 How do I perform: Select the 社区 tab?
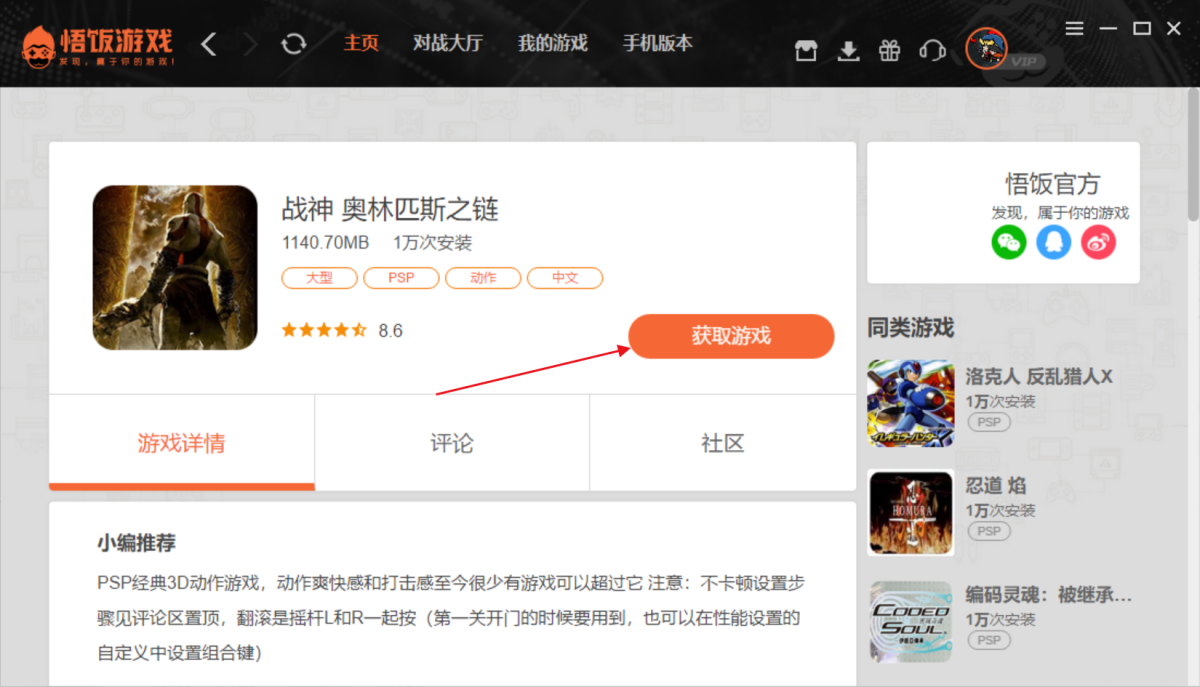tap(723, 443)
